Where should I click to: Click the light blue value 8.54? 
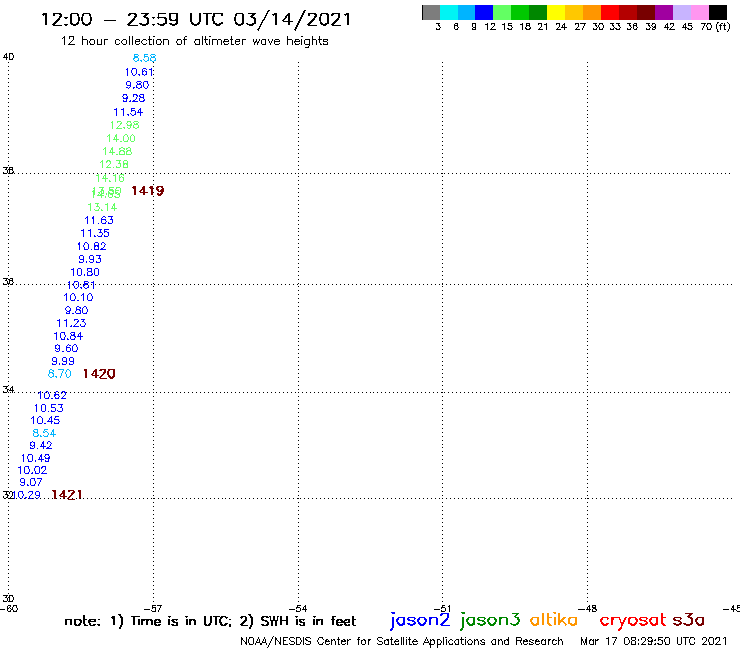[x=44, y=433]
